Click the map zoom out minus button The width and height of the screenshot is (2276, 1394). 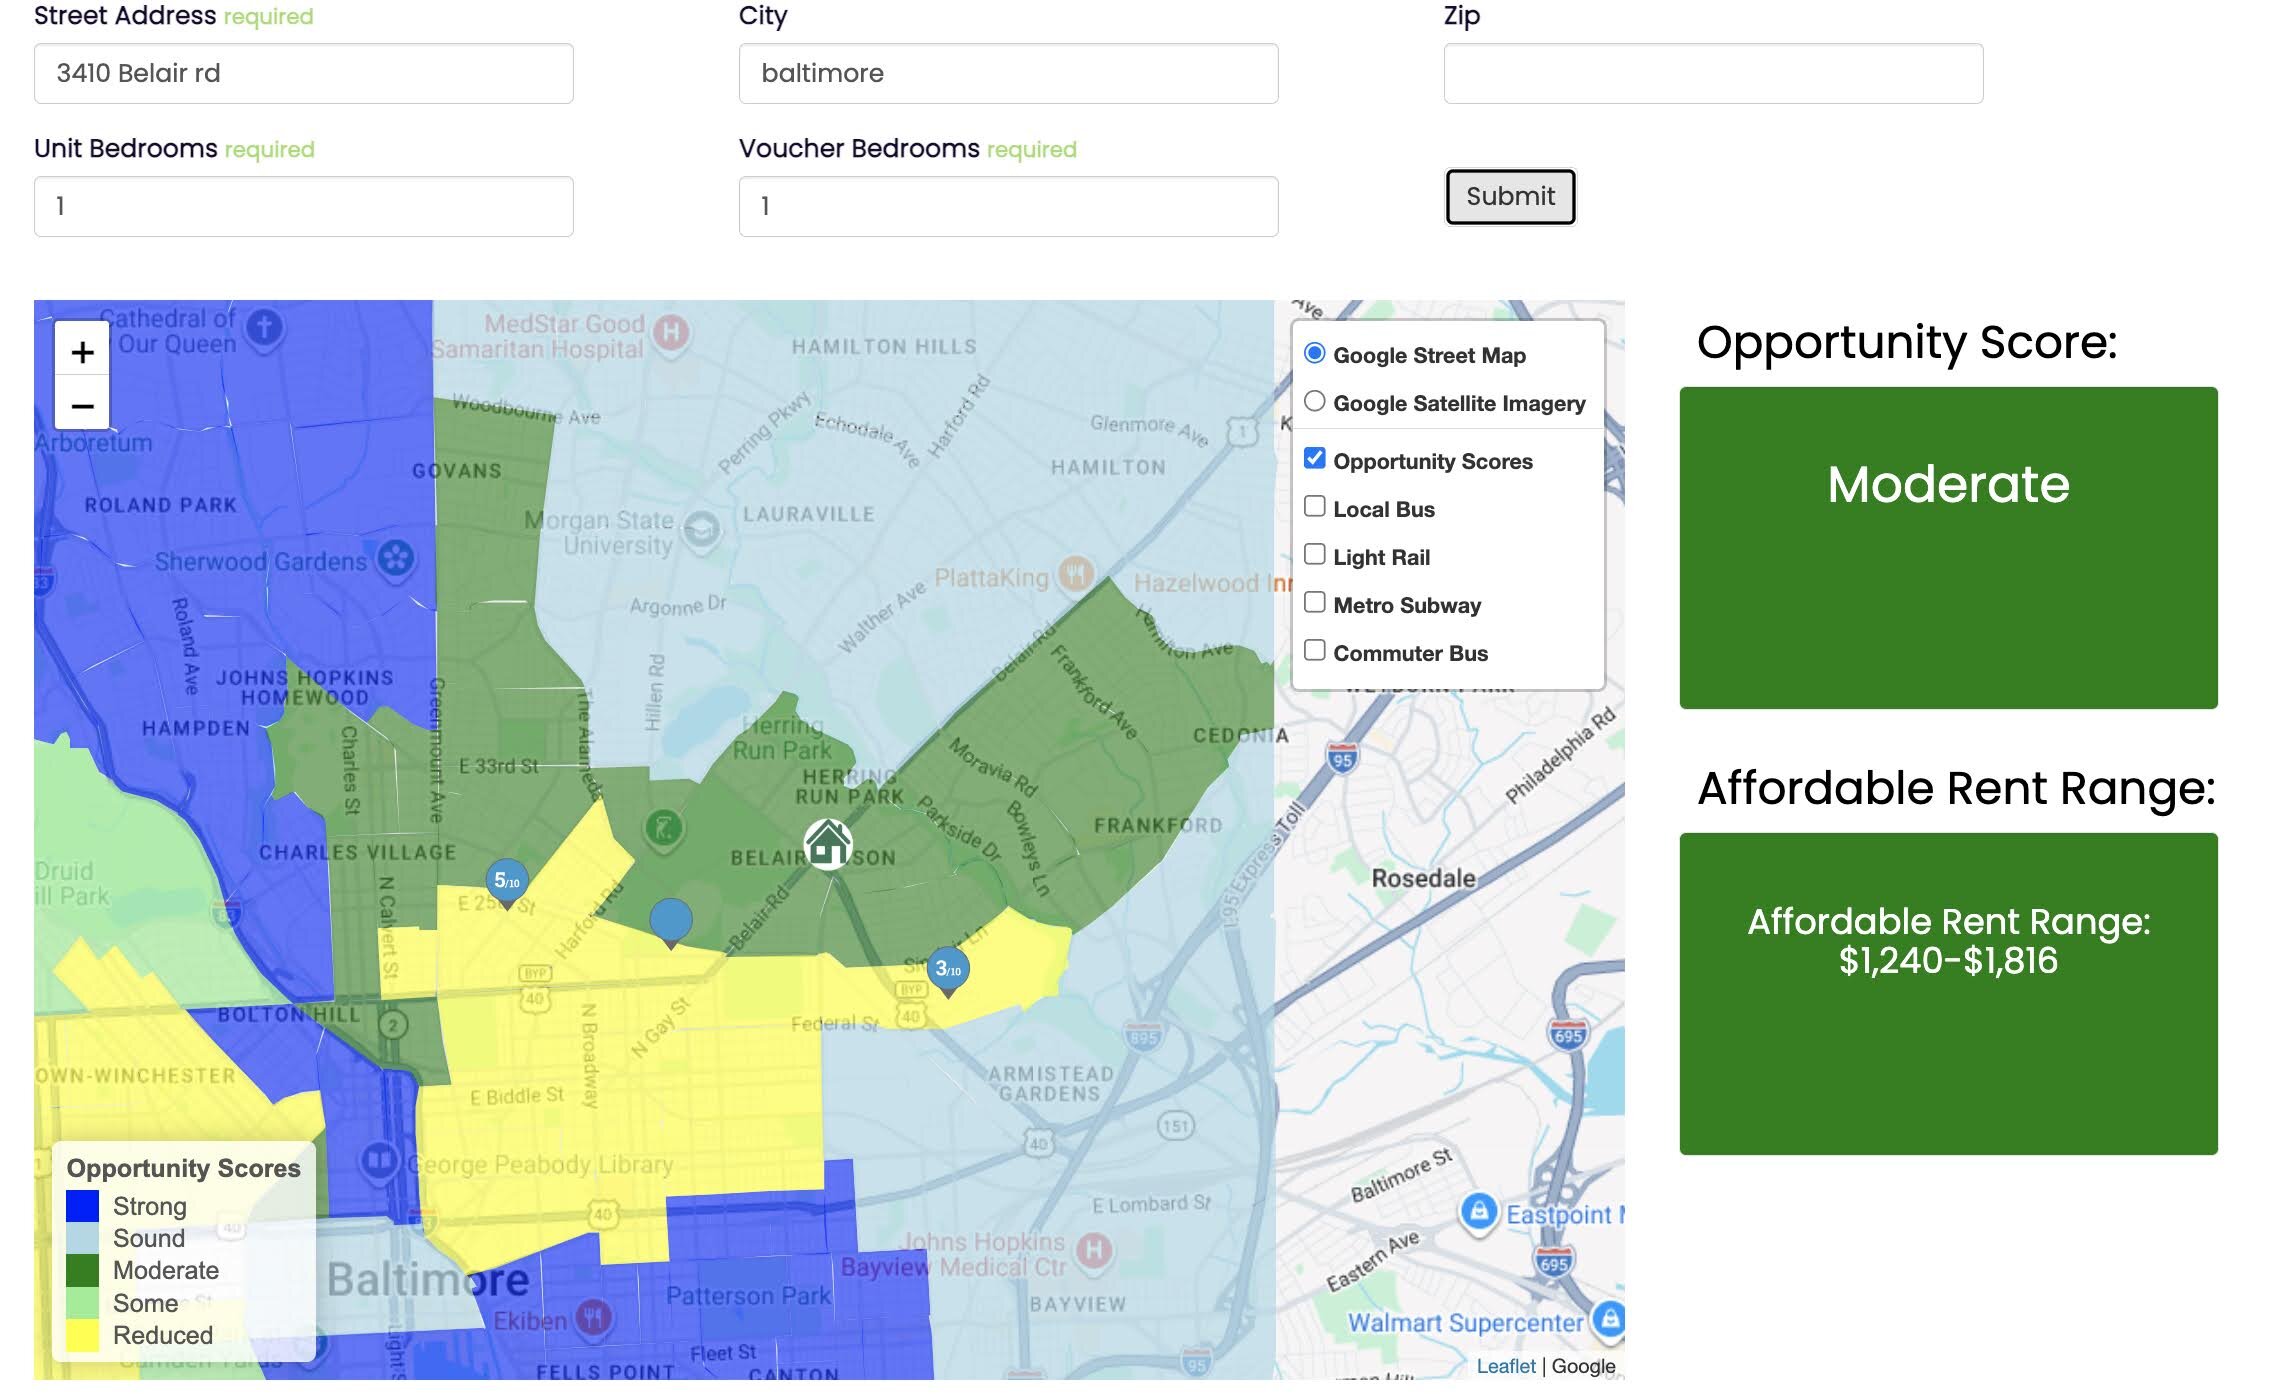click(x=82, y=406)
